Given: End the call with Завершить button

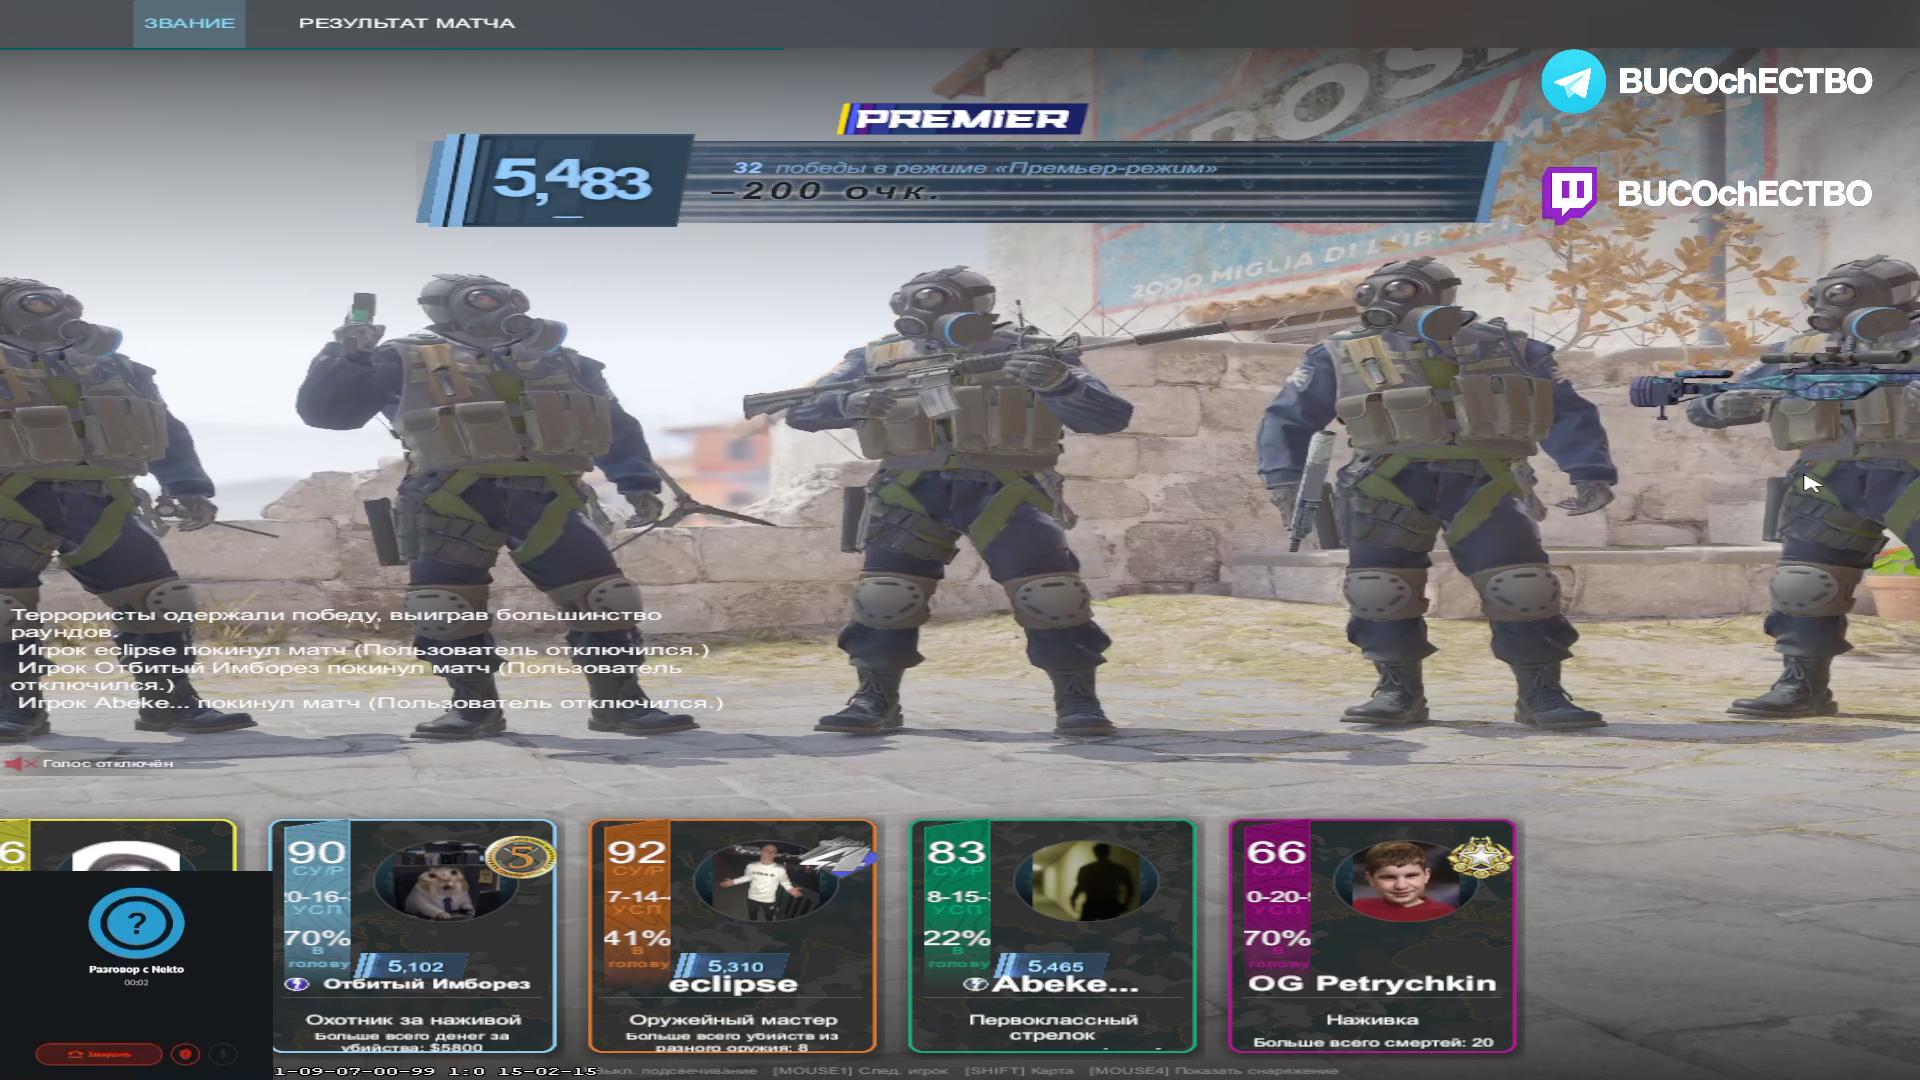Looking at the screenshot, I should tap(99, 1054).
